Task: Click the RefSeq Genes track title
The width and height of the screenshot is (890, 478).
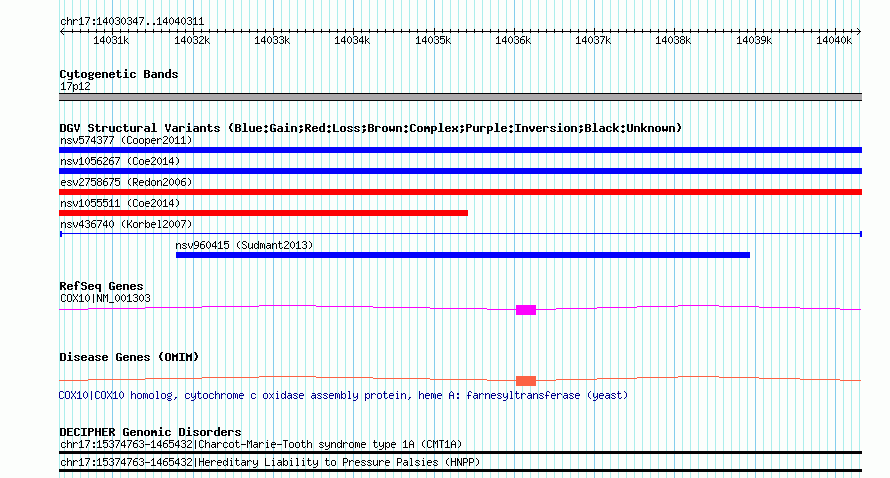Action: [x=102, y=286]
